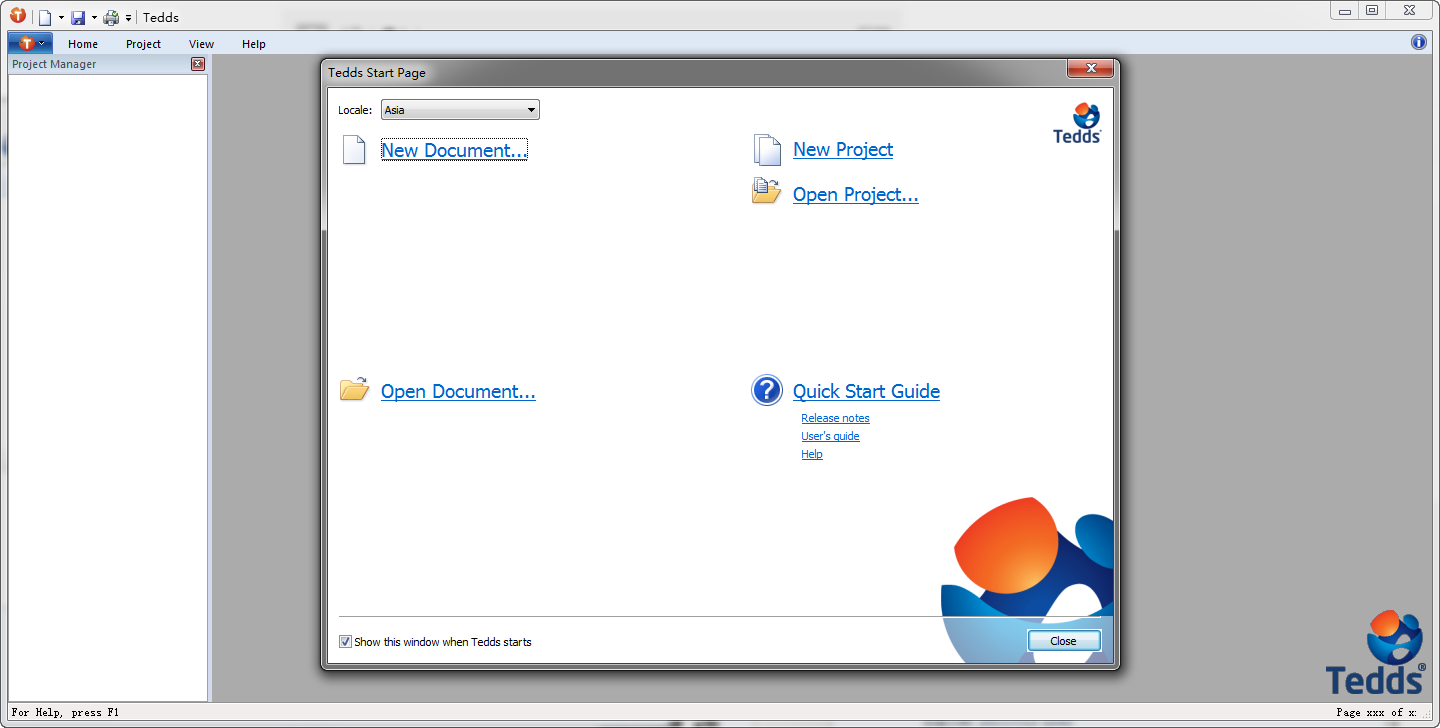Click the folder icon beside Open Project

766,190
